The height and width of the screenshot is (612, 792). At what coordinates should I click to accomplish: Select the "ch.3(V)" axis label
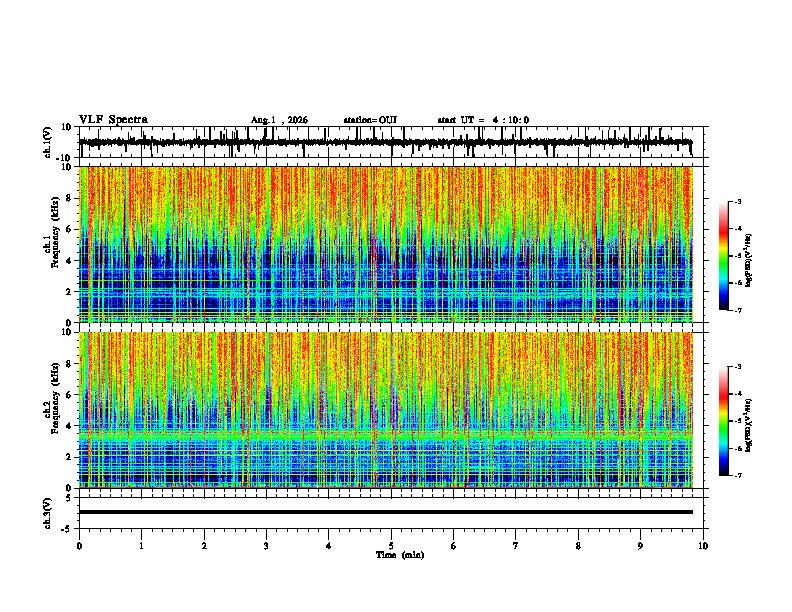[x=48, y=513]
